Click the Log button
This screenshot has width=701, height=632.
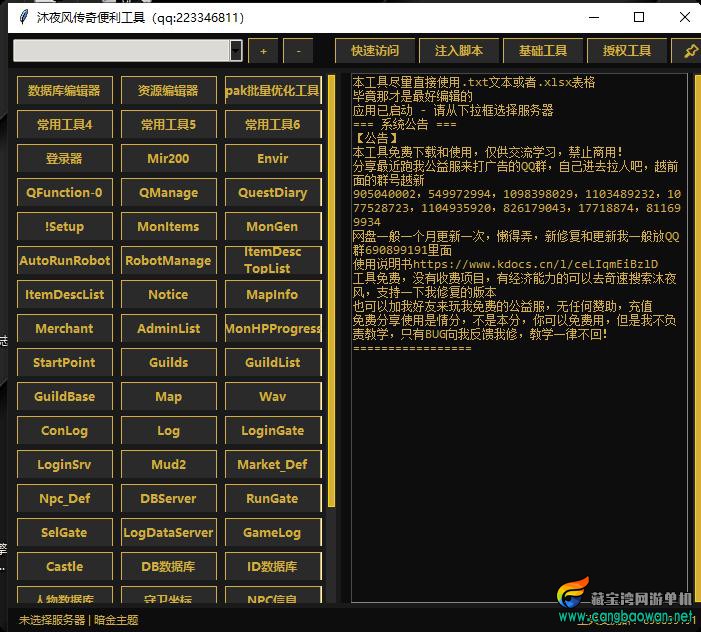(169, 430)
